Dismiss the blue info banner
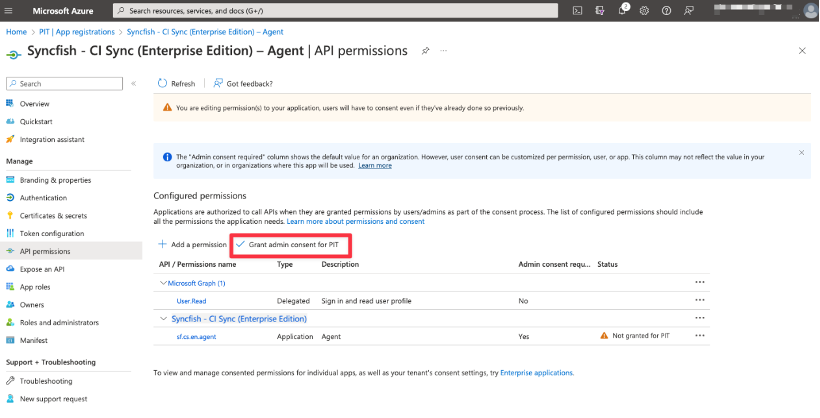 (x=801, y=153)
